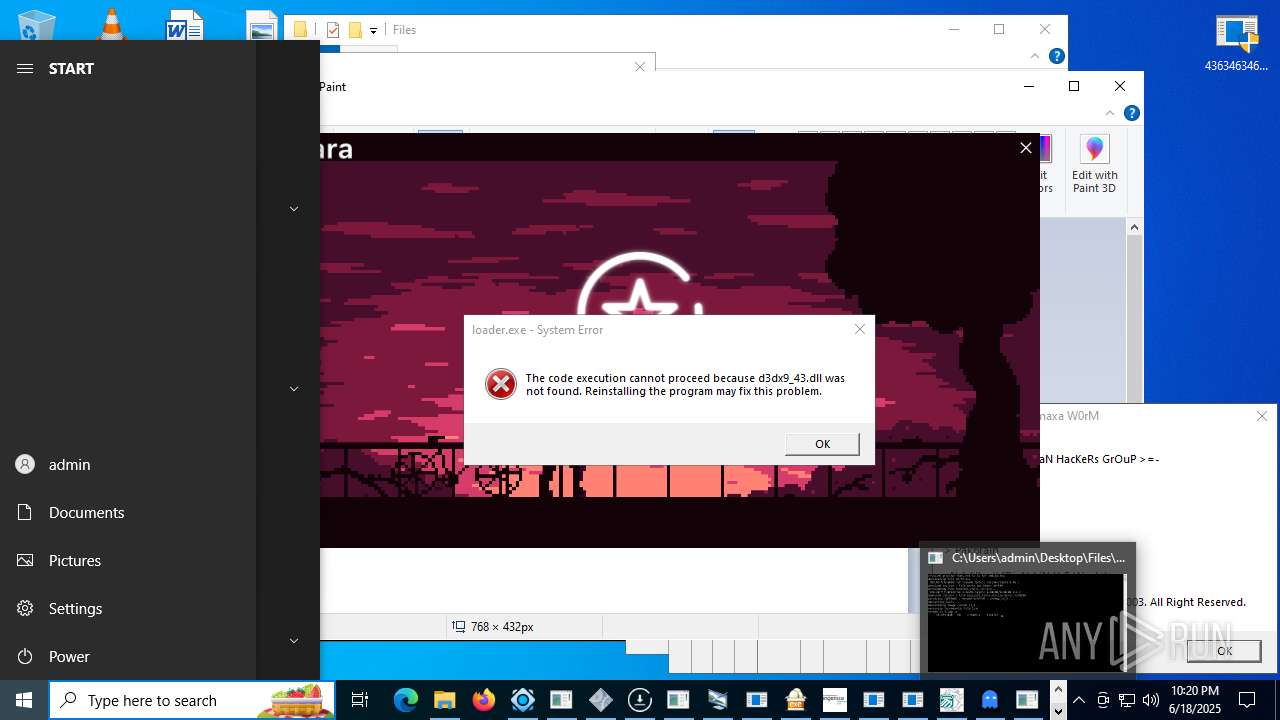1280x720 pixels.
Task: Open Pictures from the Start menu
Action: [128, 560]
